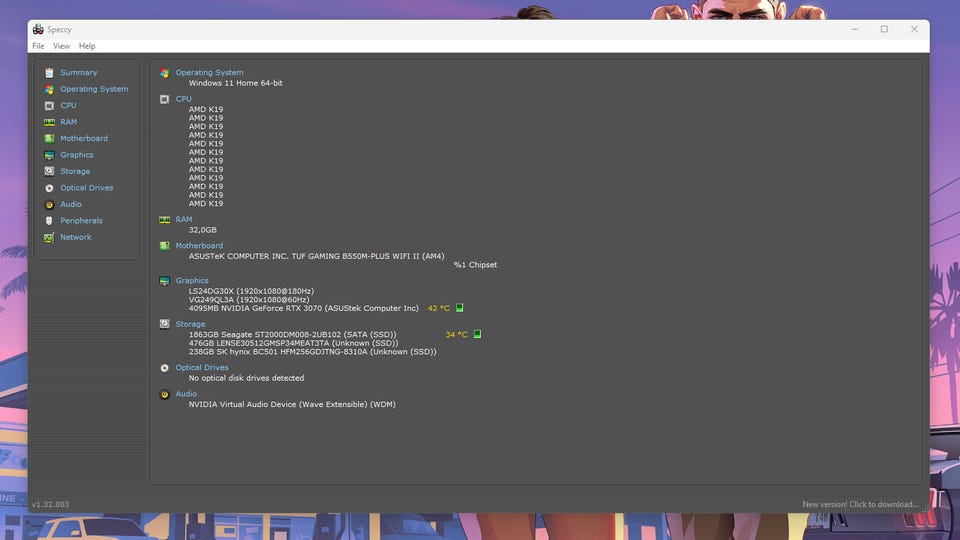Open the RAM heading link in summary
Screen dimensions: 960x540
184,219
